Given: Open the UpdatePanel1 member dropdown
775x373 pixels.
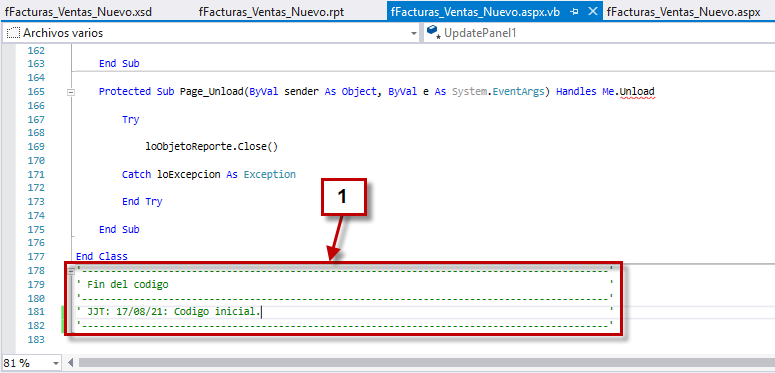Looking at the screenshot, I should pos(599,34).
